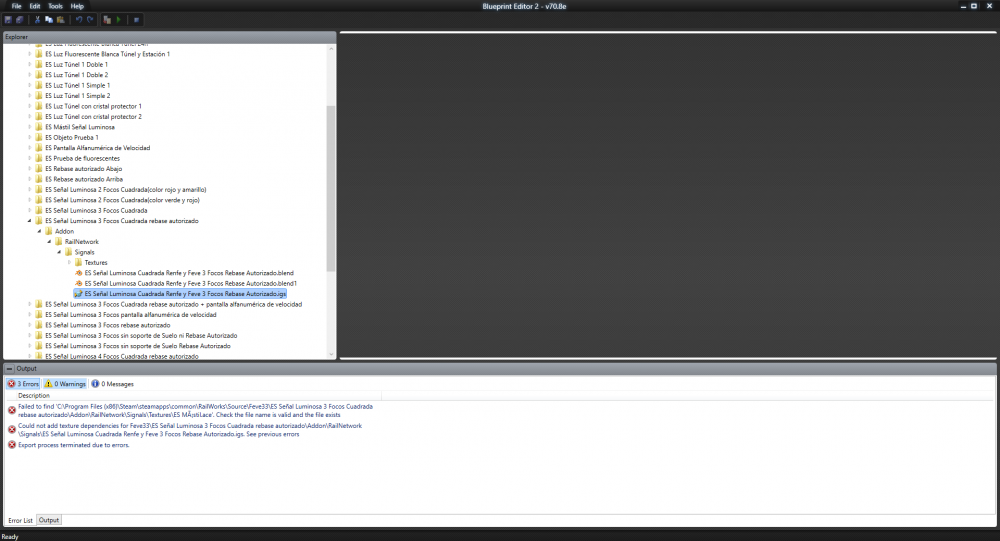Click the green Export play icon

[x=119, y=20]
